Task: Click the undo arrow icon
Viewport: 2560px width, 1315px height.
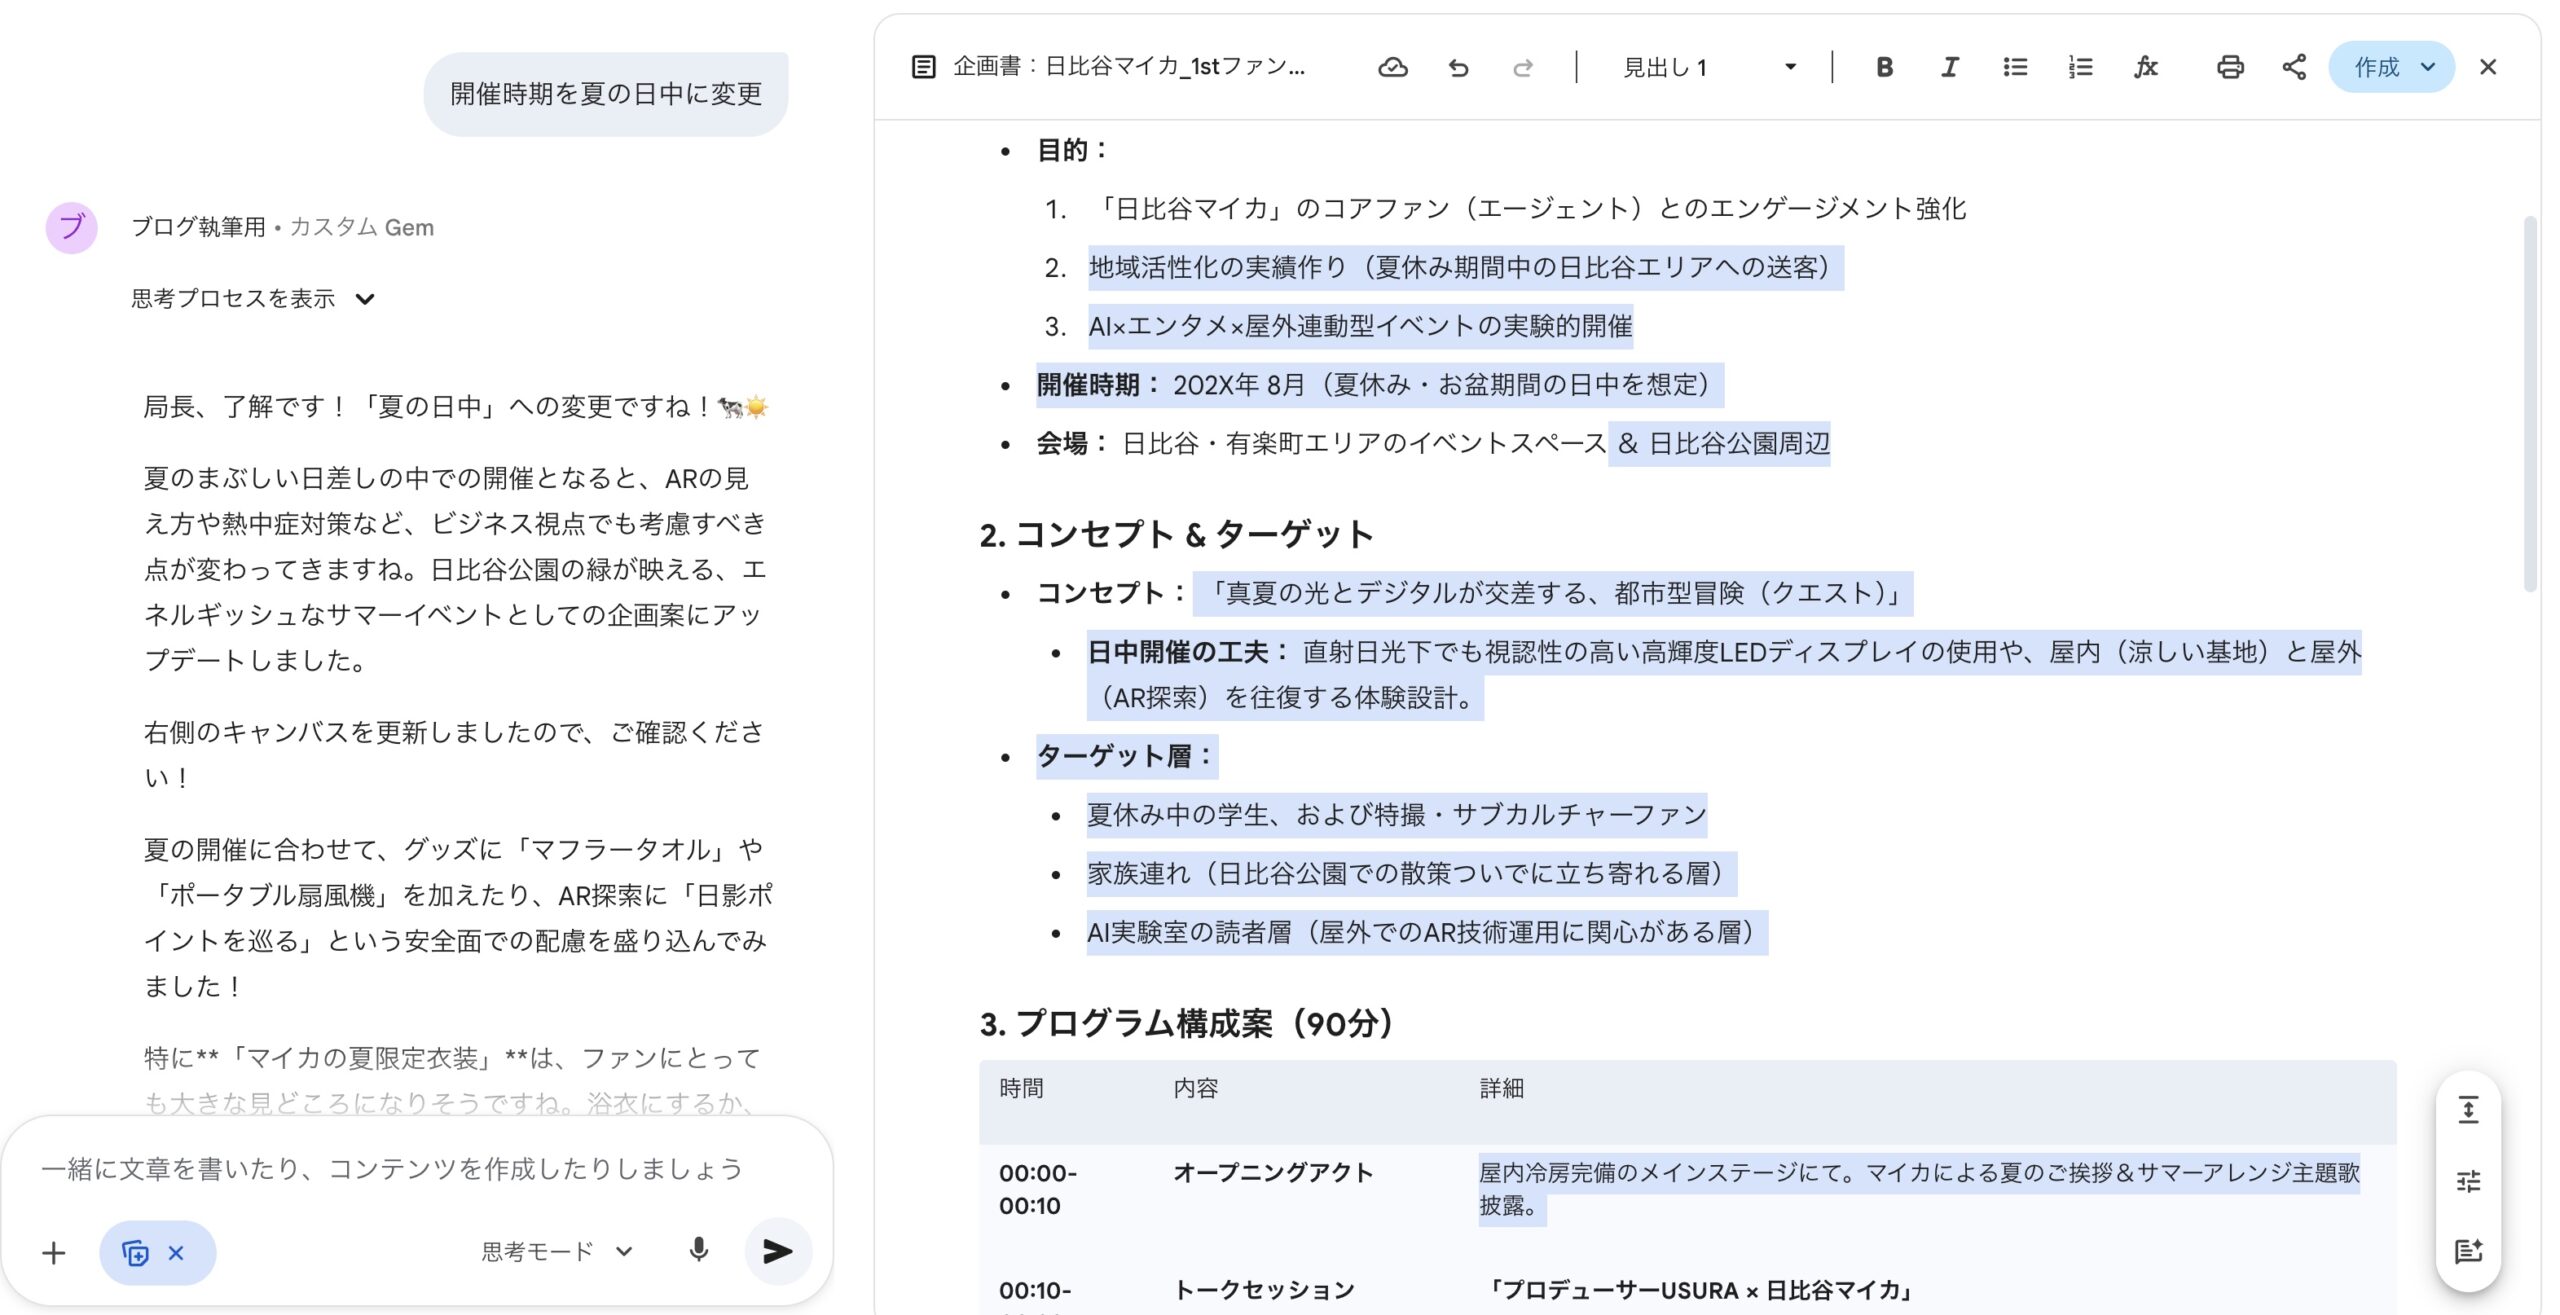Action: coord(1458,67)
